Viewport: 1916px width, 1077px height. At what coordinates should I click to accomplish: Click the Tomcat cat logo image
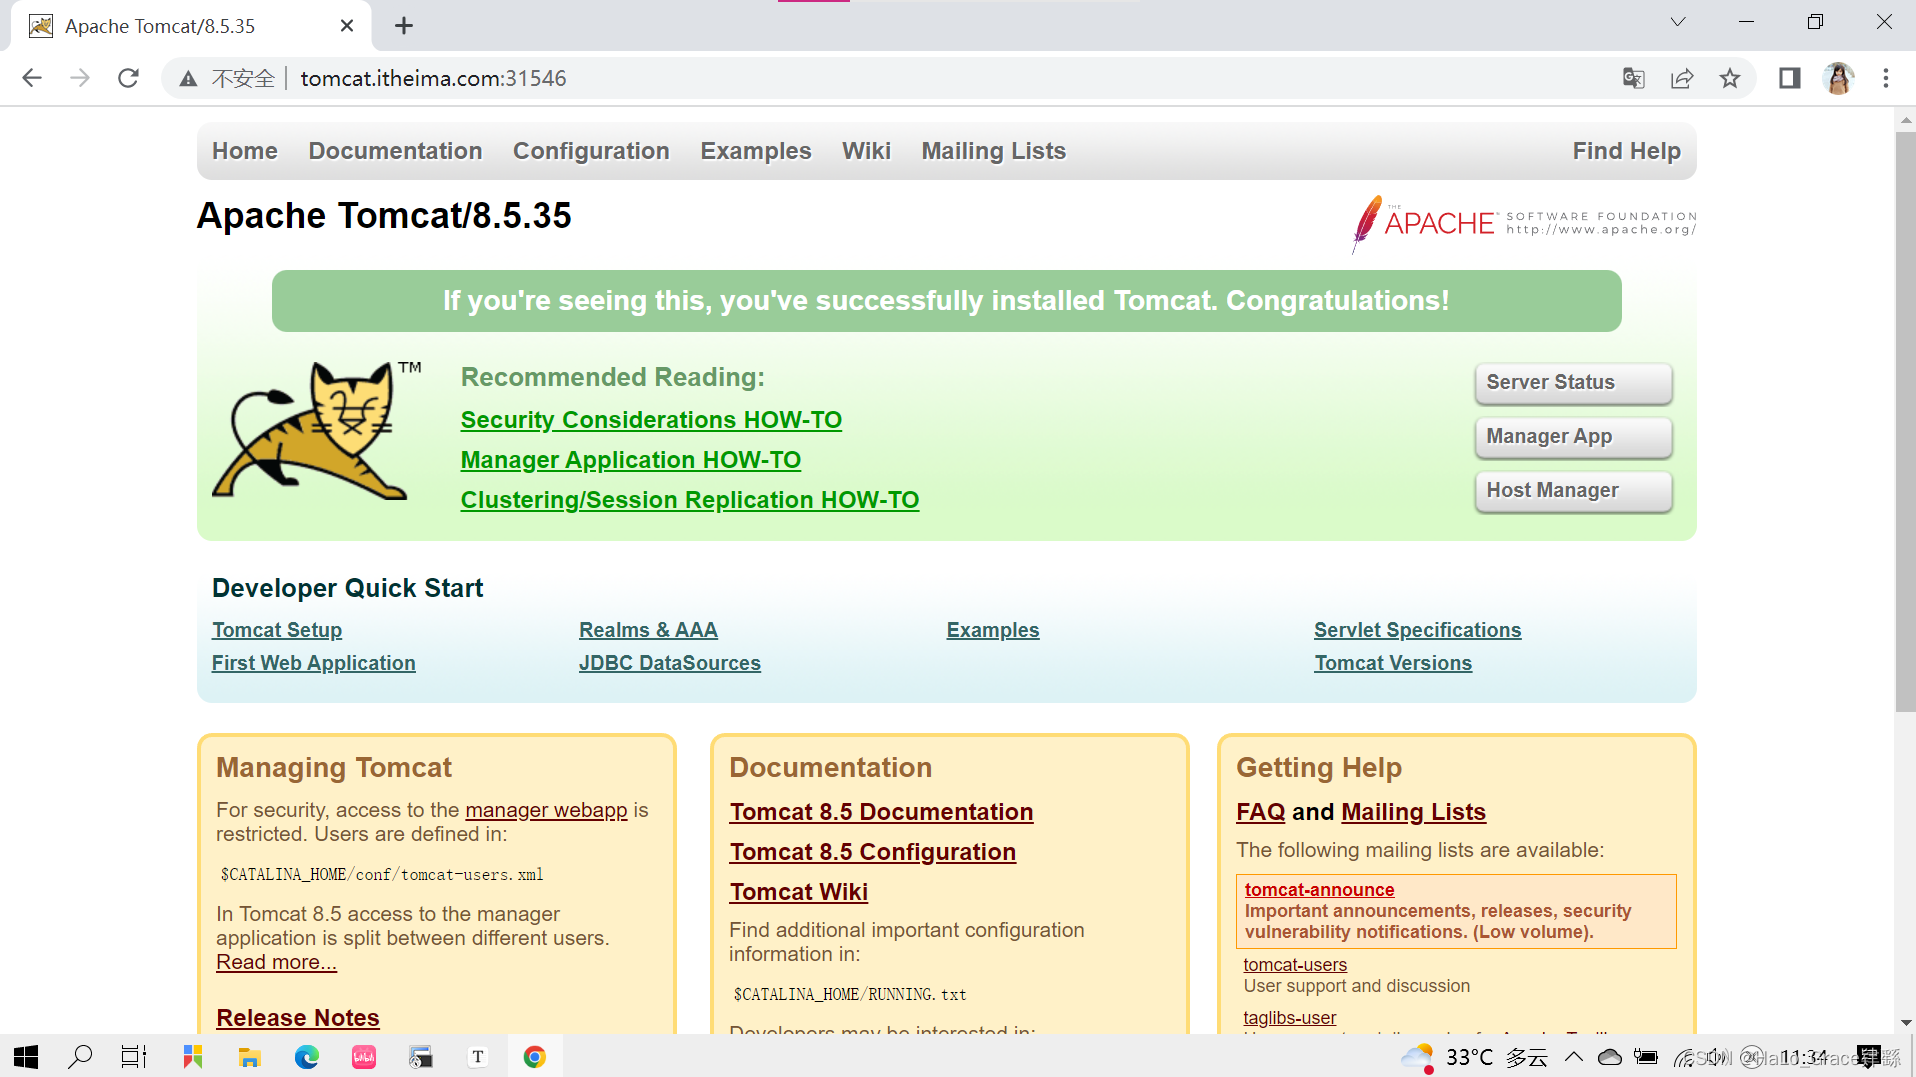[x=316, y=430]
